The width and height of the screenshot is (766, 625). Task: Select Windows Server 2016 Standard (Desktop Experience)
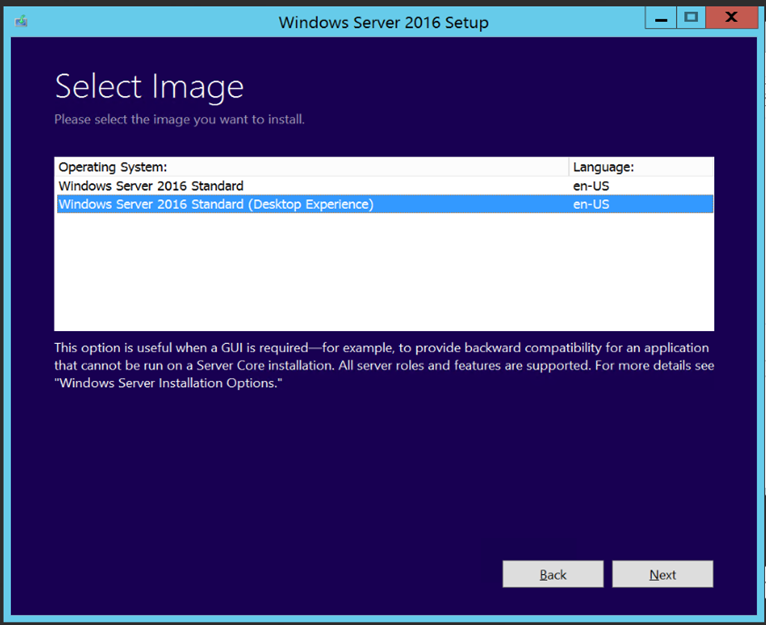coord(385,204)
